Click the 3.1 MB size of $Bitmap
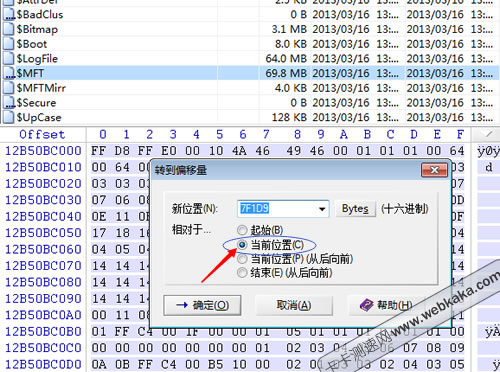Screen dimensions: 500x372 click(289, 29)
